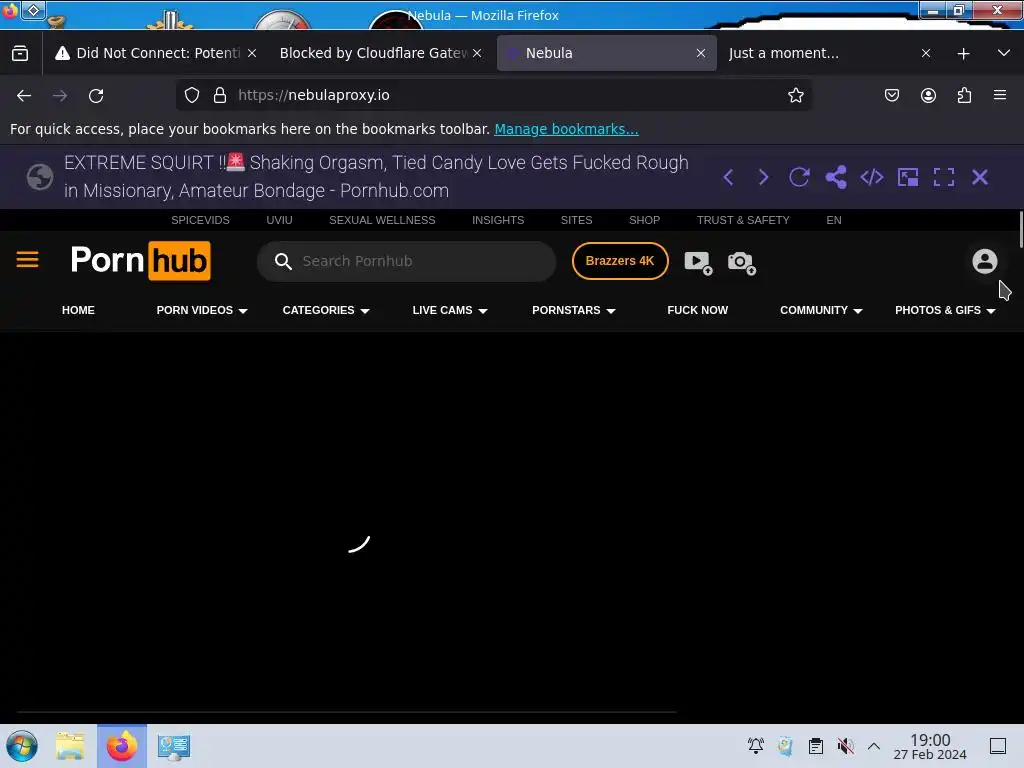Close proxied page with Nebula's purple X
Viewport: 1024px width, 768px height.
click(980, 177)
